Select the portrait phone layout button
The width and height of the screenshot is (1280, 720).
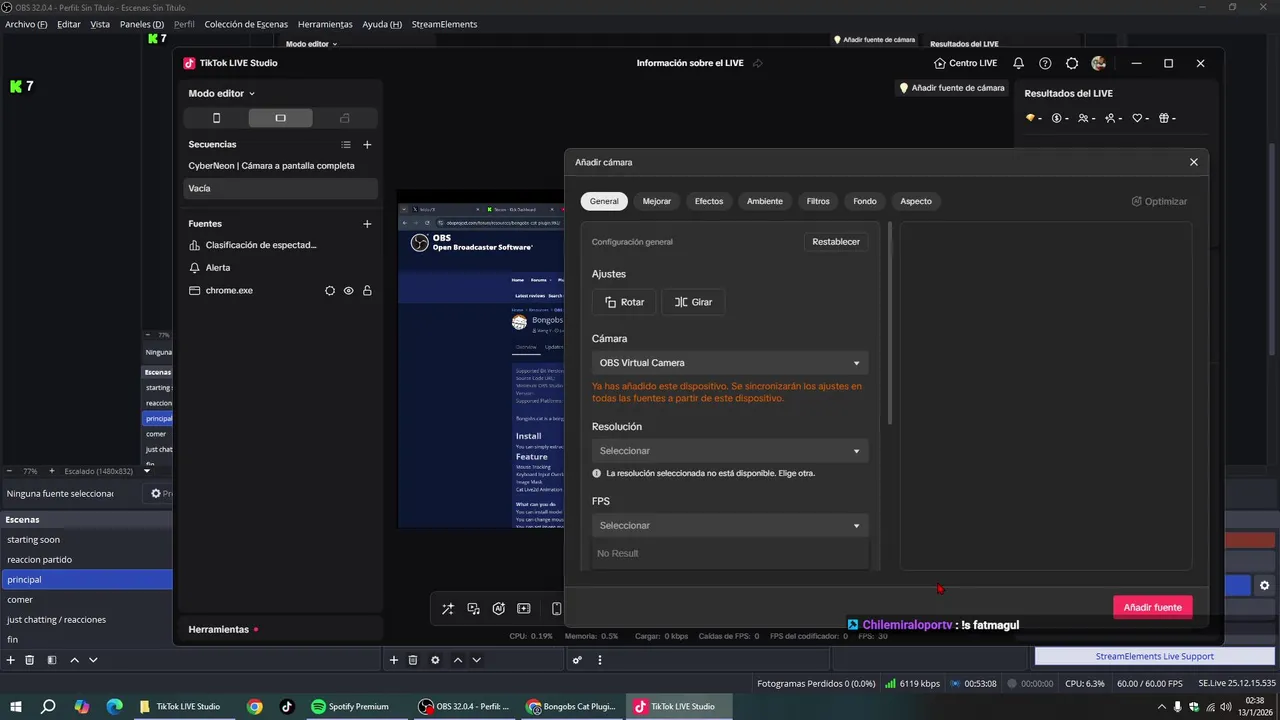click(x=216, y=118)
